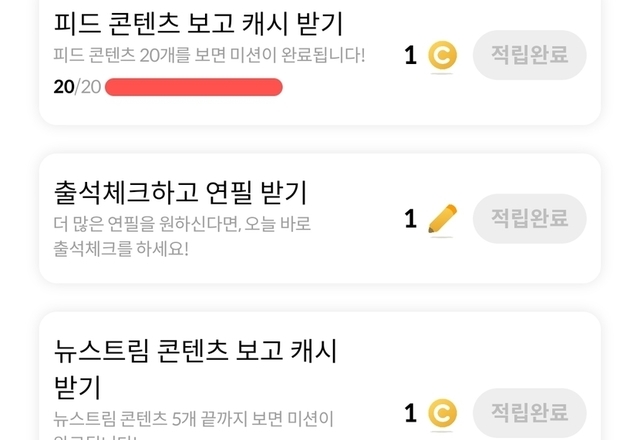Click reward amount 1 beside the feed coin
This screenshot has width=640, height=440.
(x=410, y=56)
